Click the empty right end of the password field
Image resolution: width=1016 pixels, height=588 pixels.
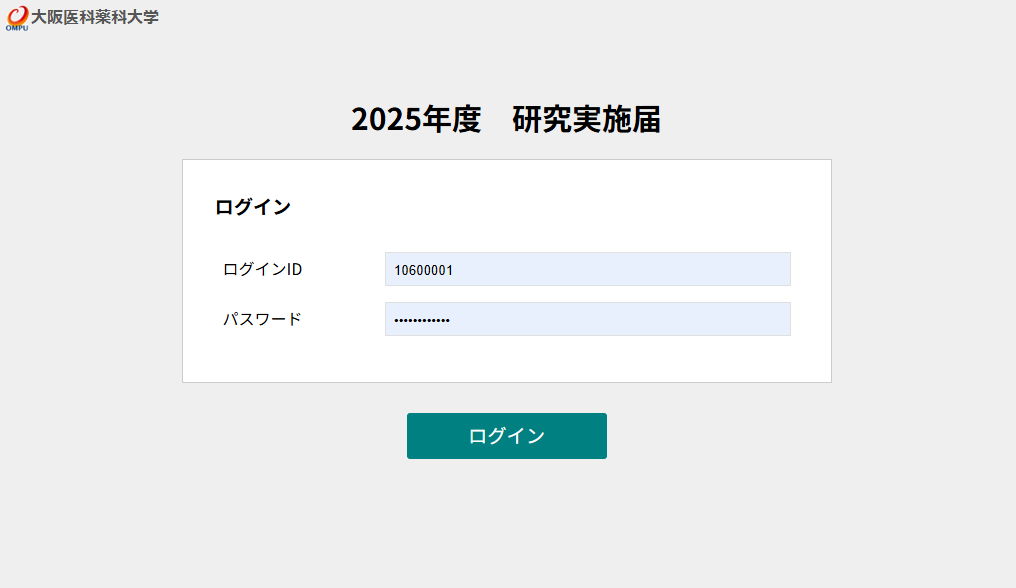[x=740, y=319]
